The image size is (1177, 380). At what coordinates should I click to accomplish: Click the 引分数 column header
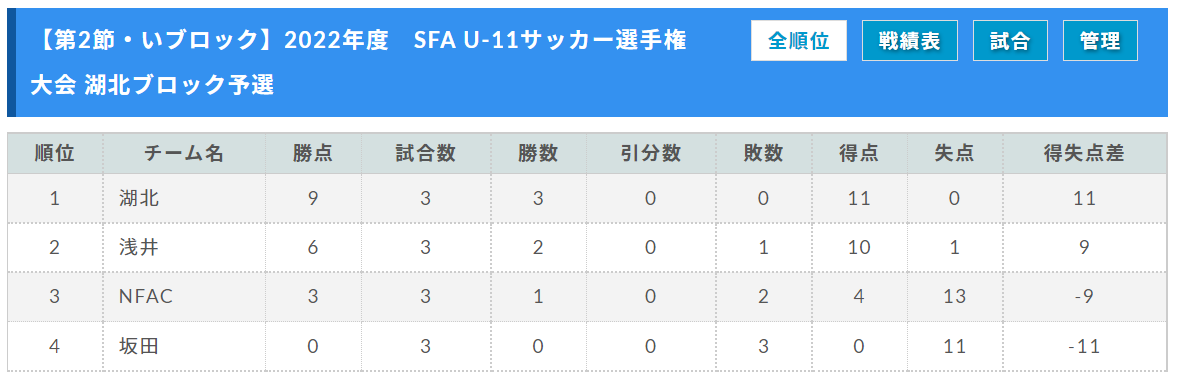[x=651, y=153]
